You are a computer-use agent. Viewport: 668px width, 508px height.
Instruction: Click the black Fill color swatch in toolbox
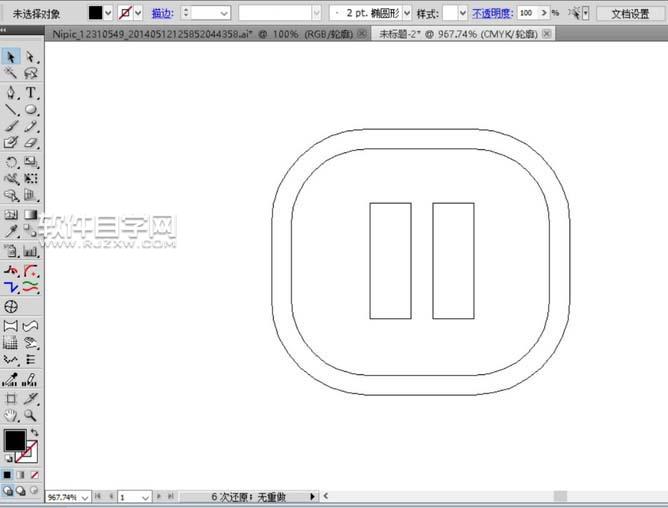click(x=15, y=441)
